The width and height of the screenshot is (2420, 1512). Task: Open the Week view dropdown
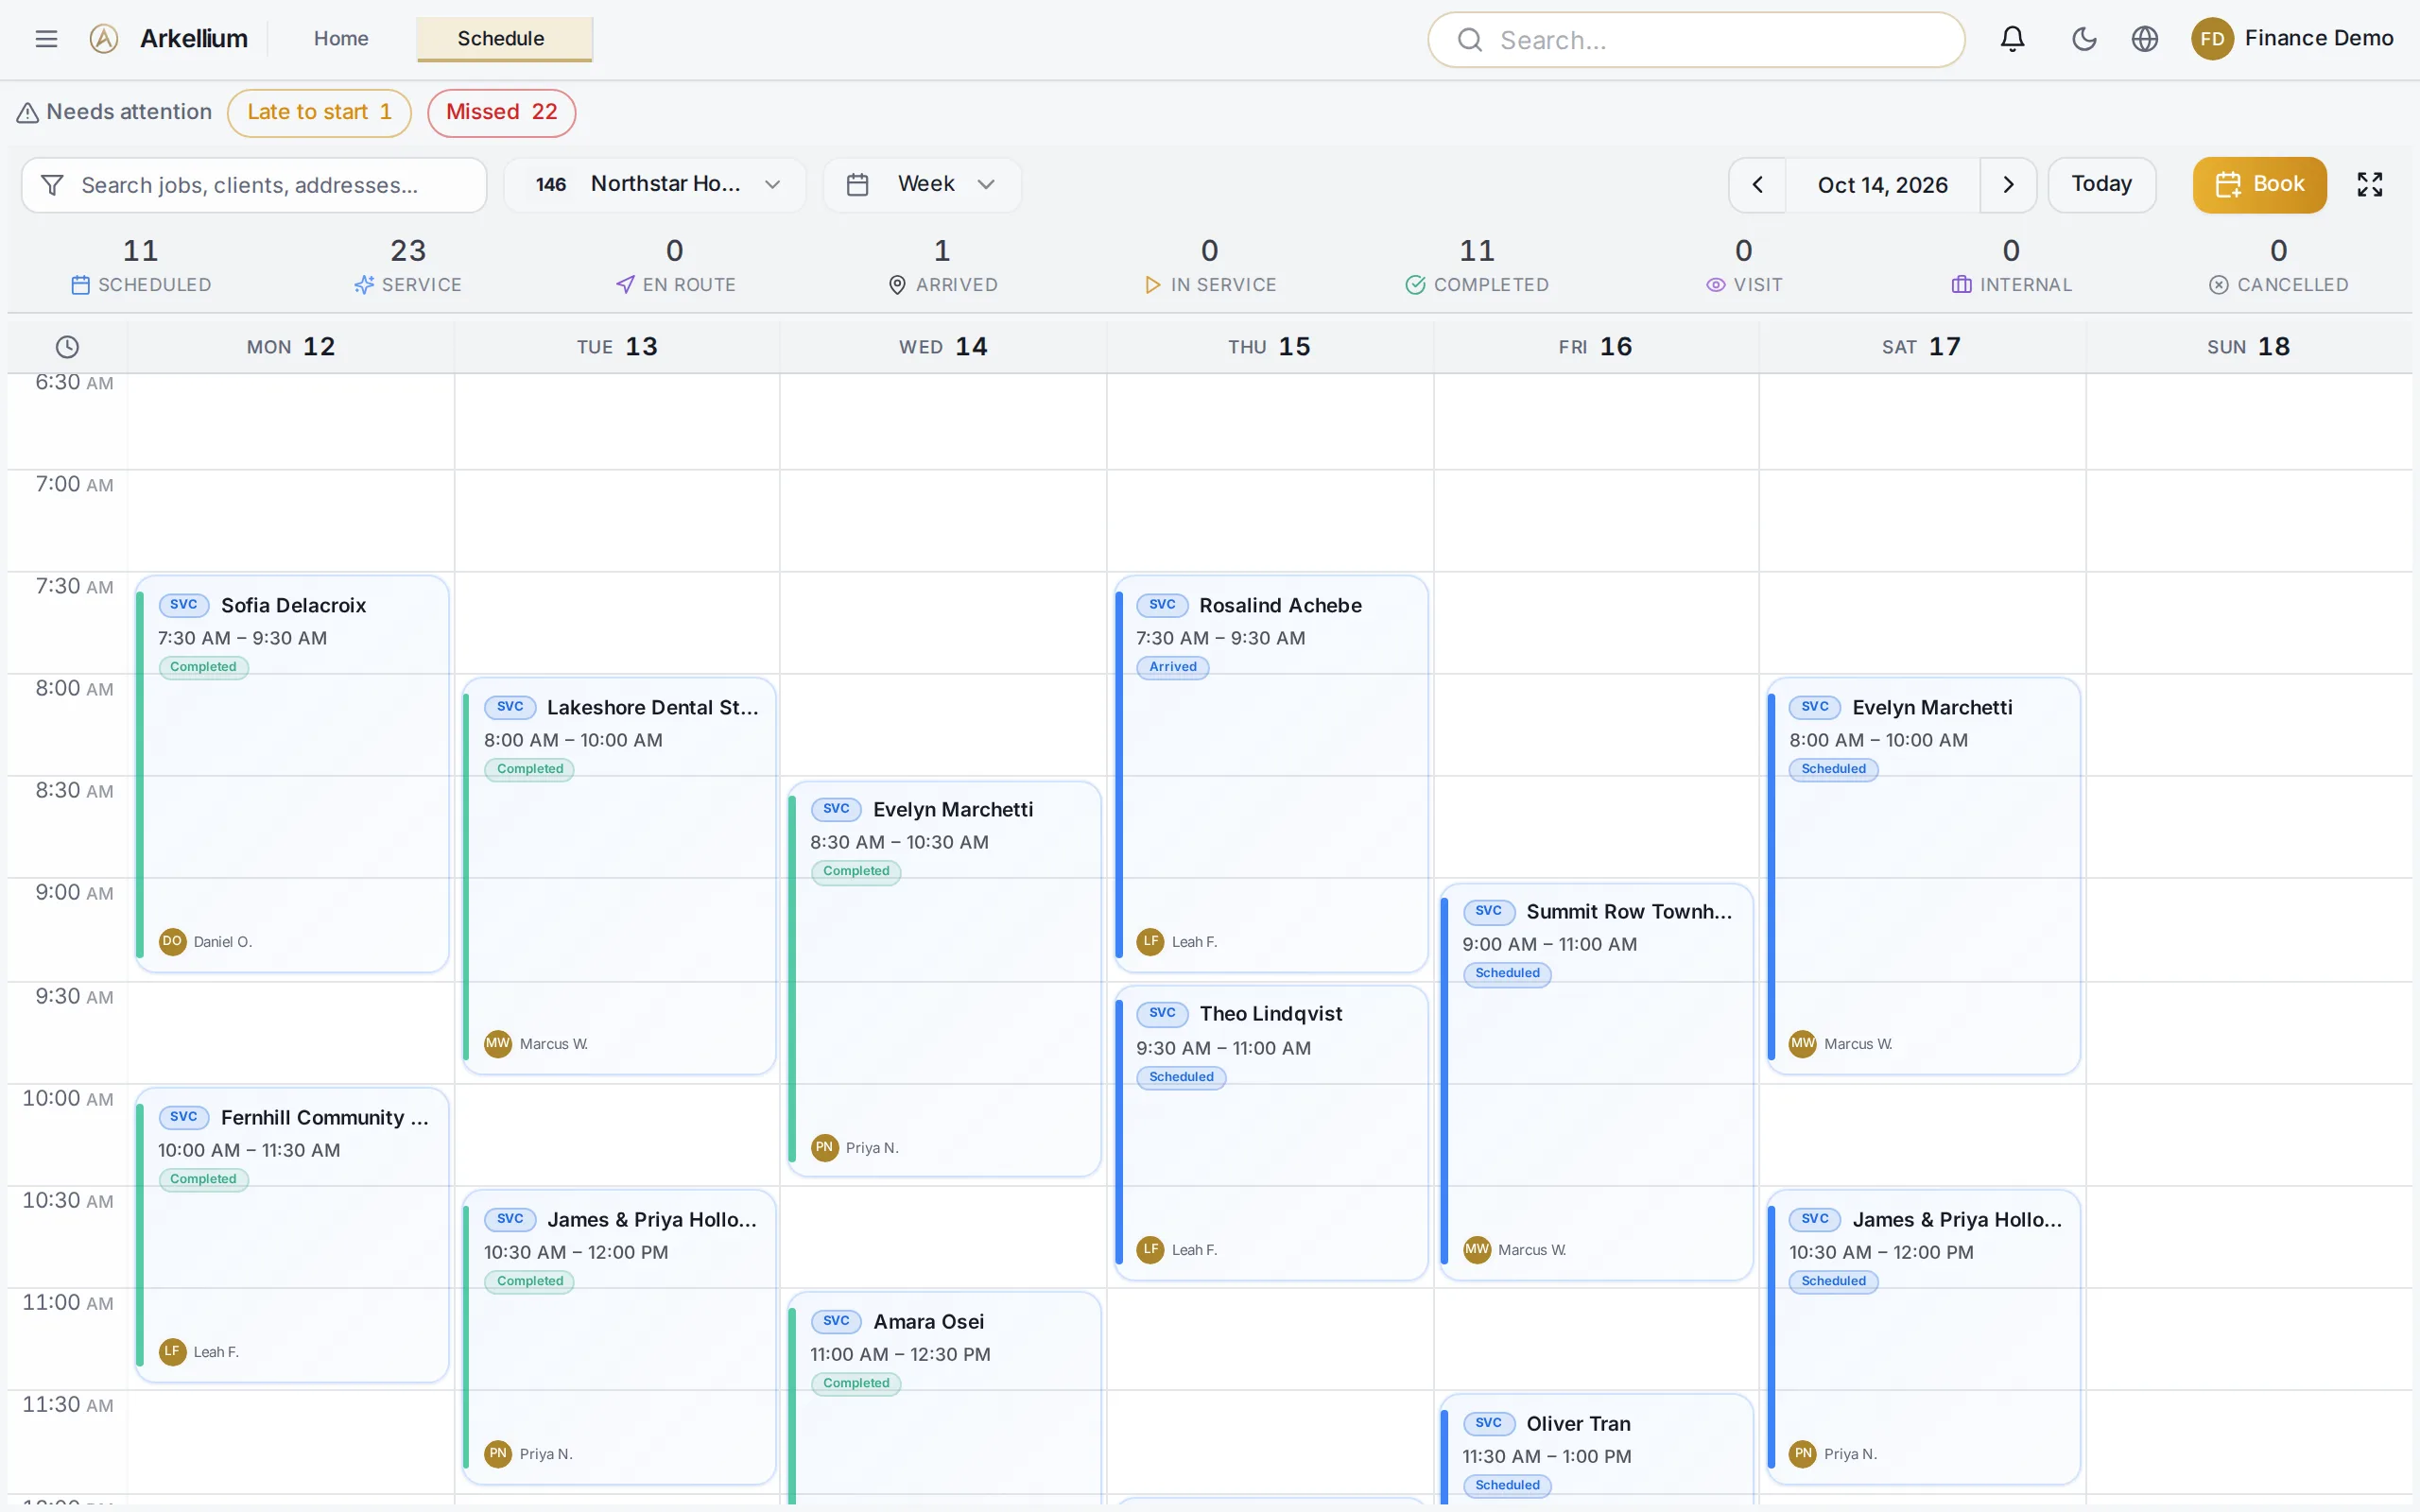[922, 185]
